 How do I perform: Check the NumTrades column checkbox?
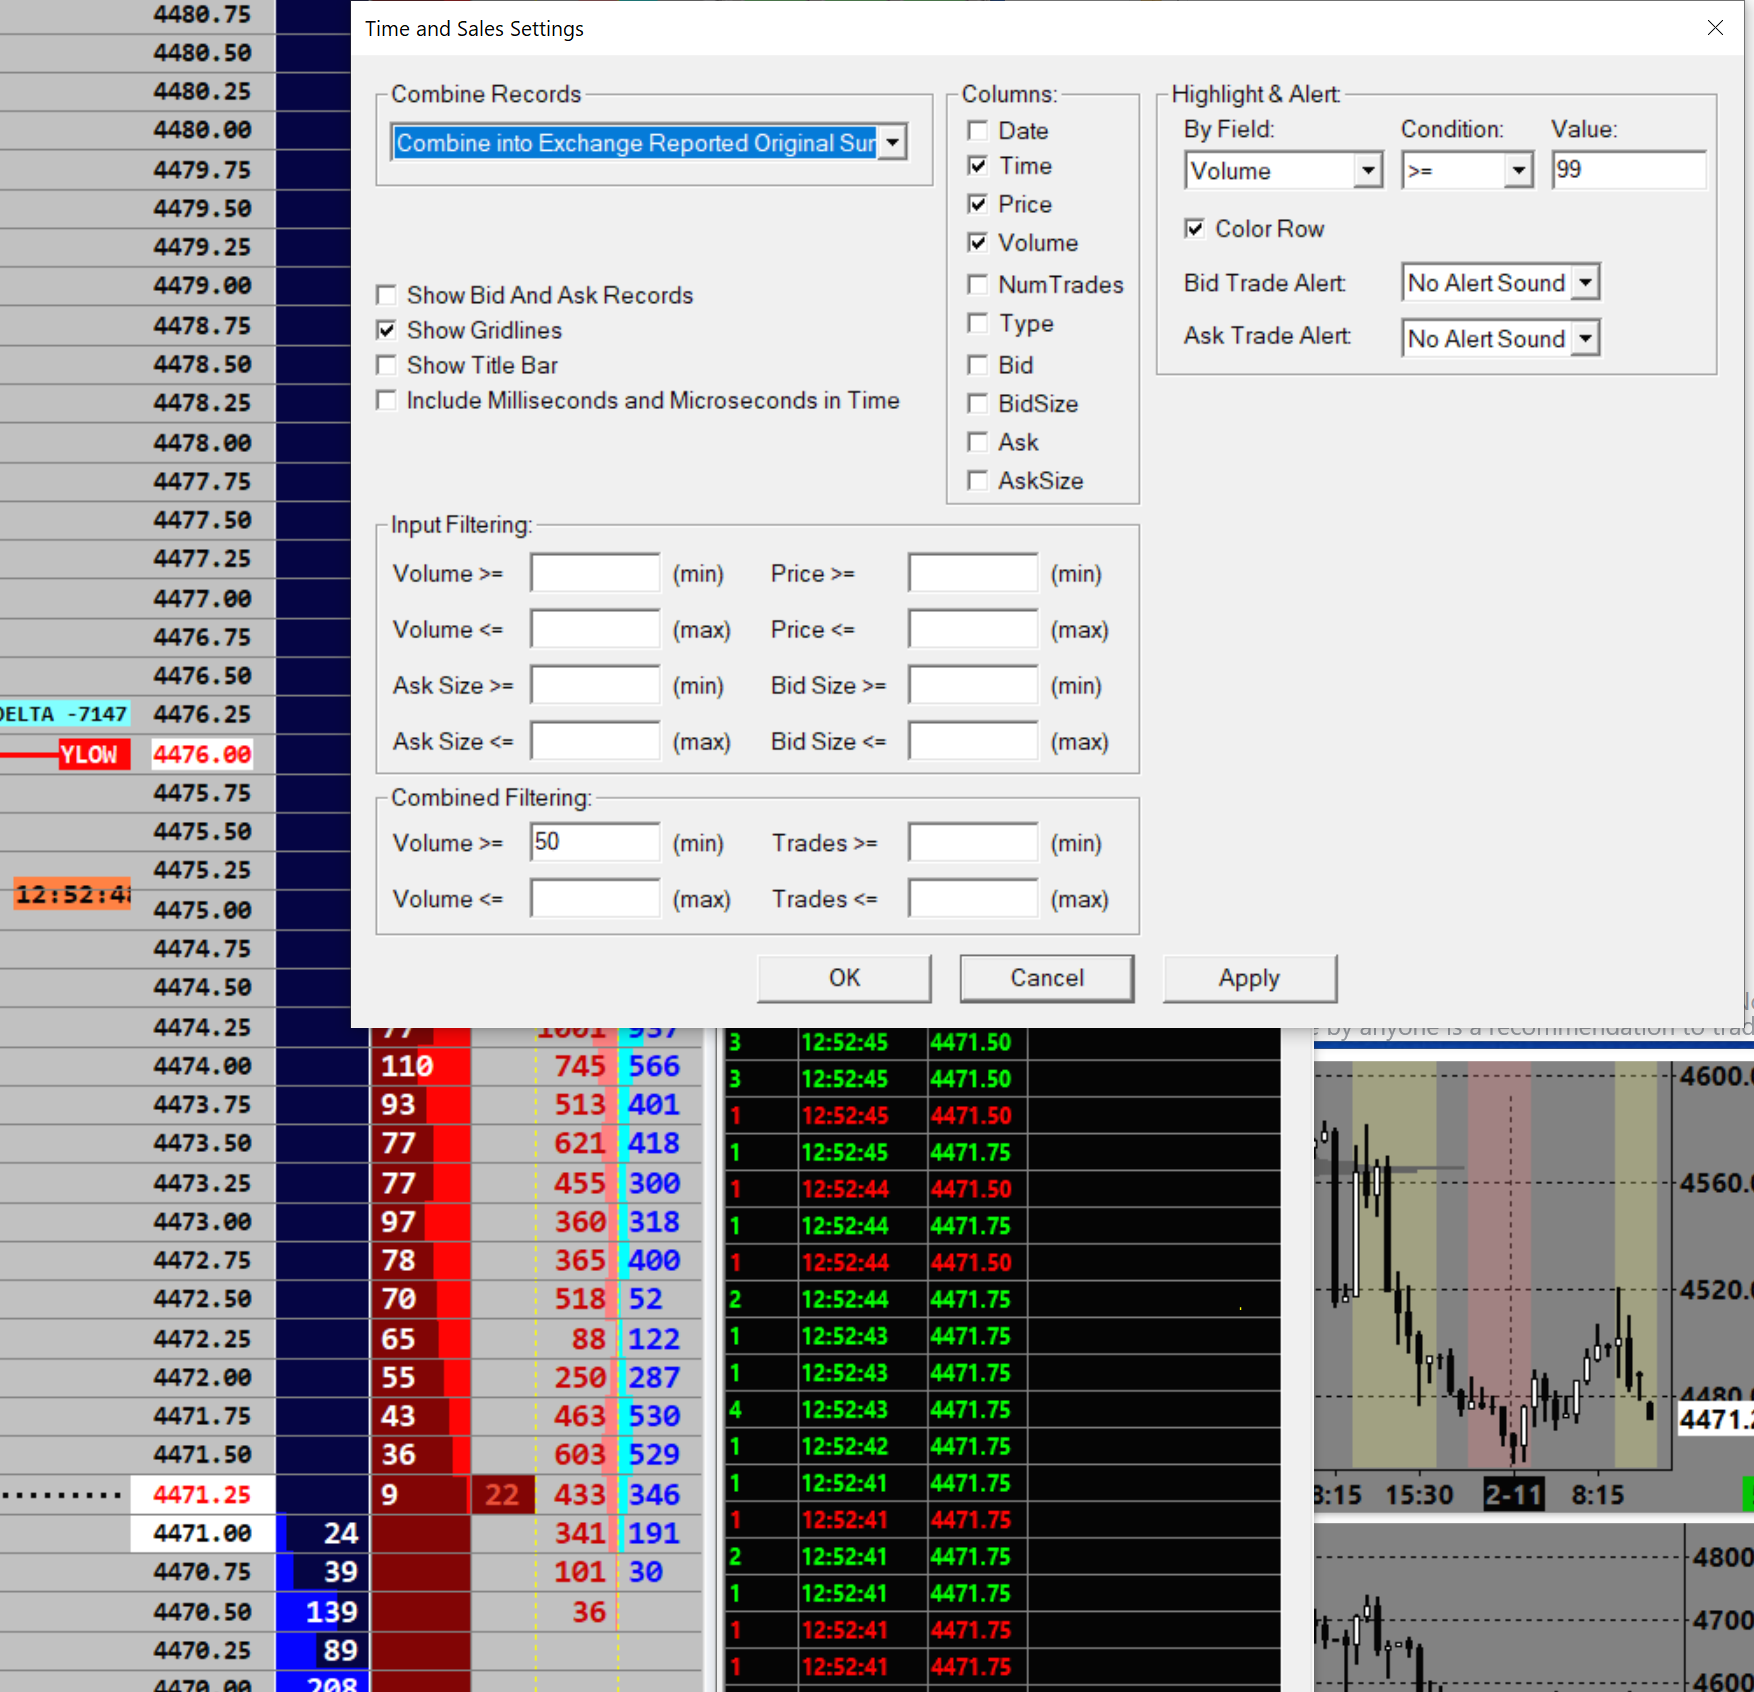[978, 285]
